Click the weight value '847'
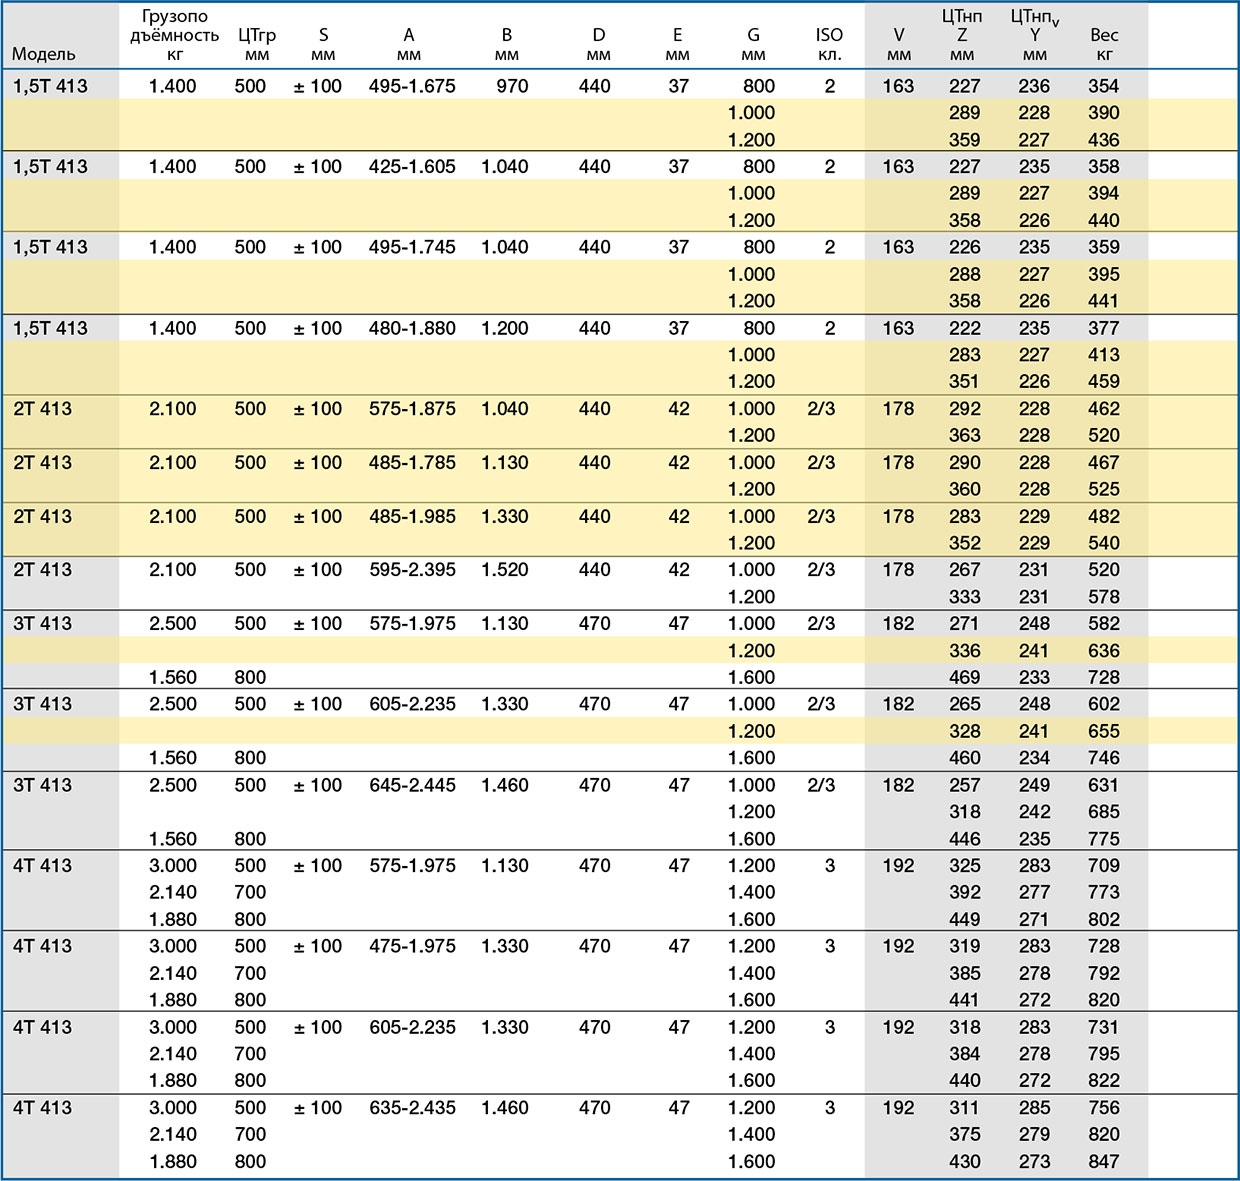The width and height of the screenshot is (1240, 1181). point(1104,1161)
